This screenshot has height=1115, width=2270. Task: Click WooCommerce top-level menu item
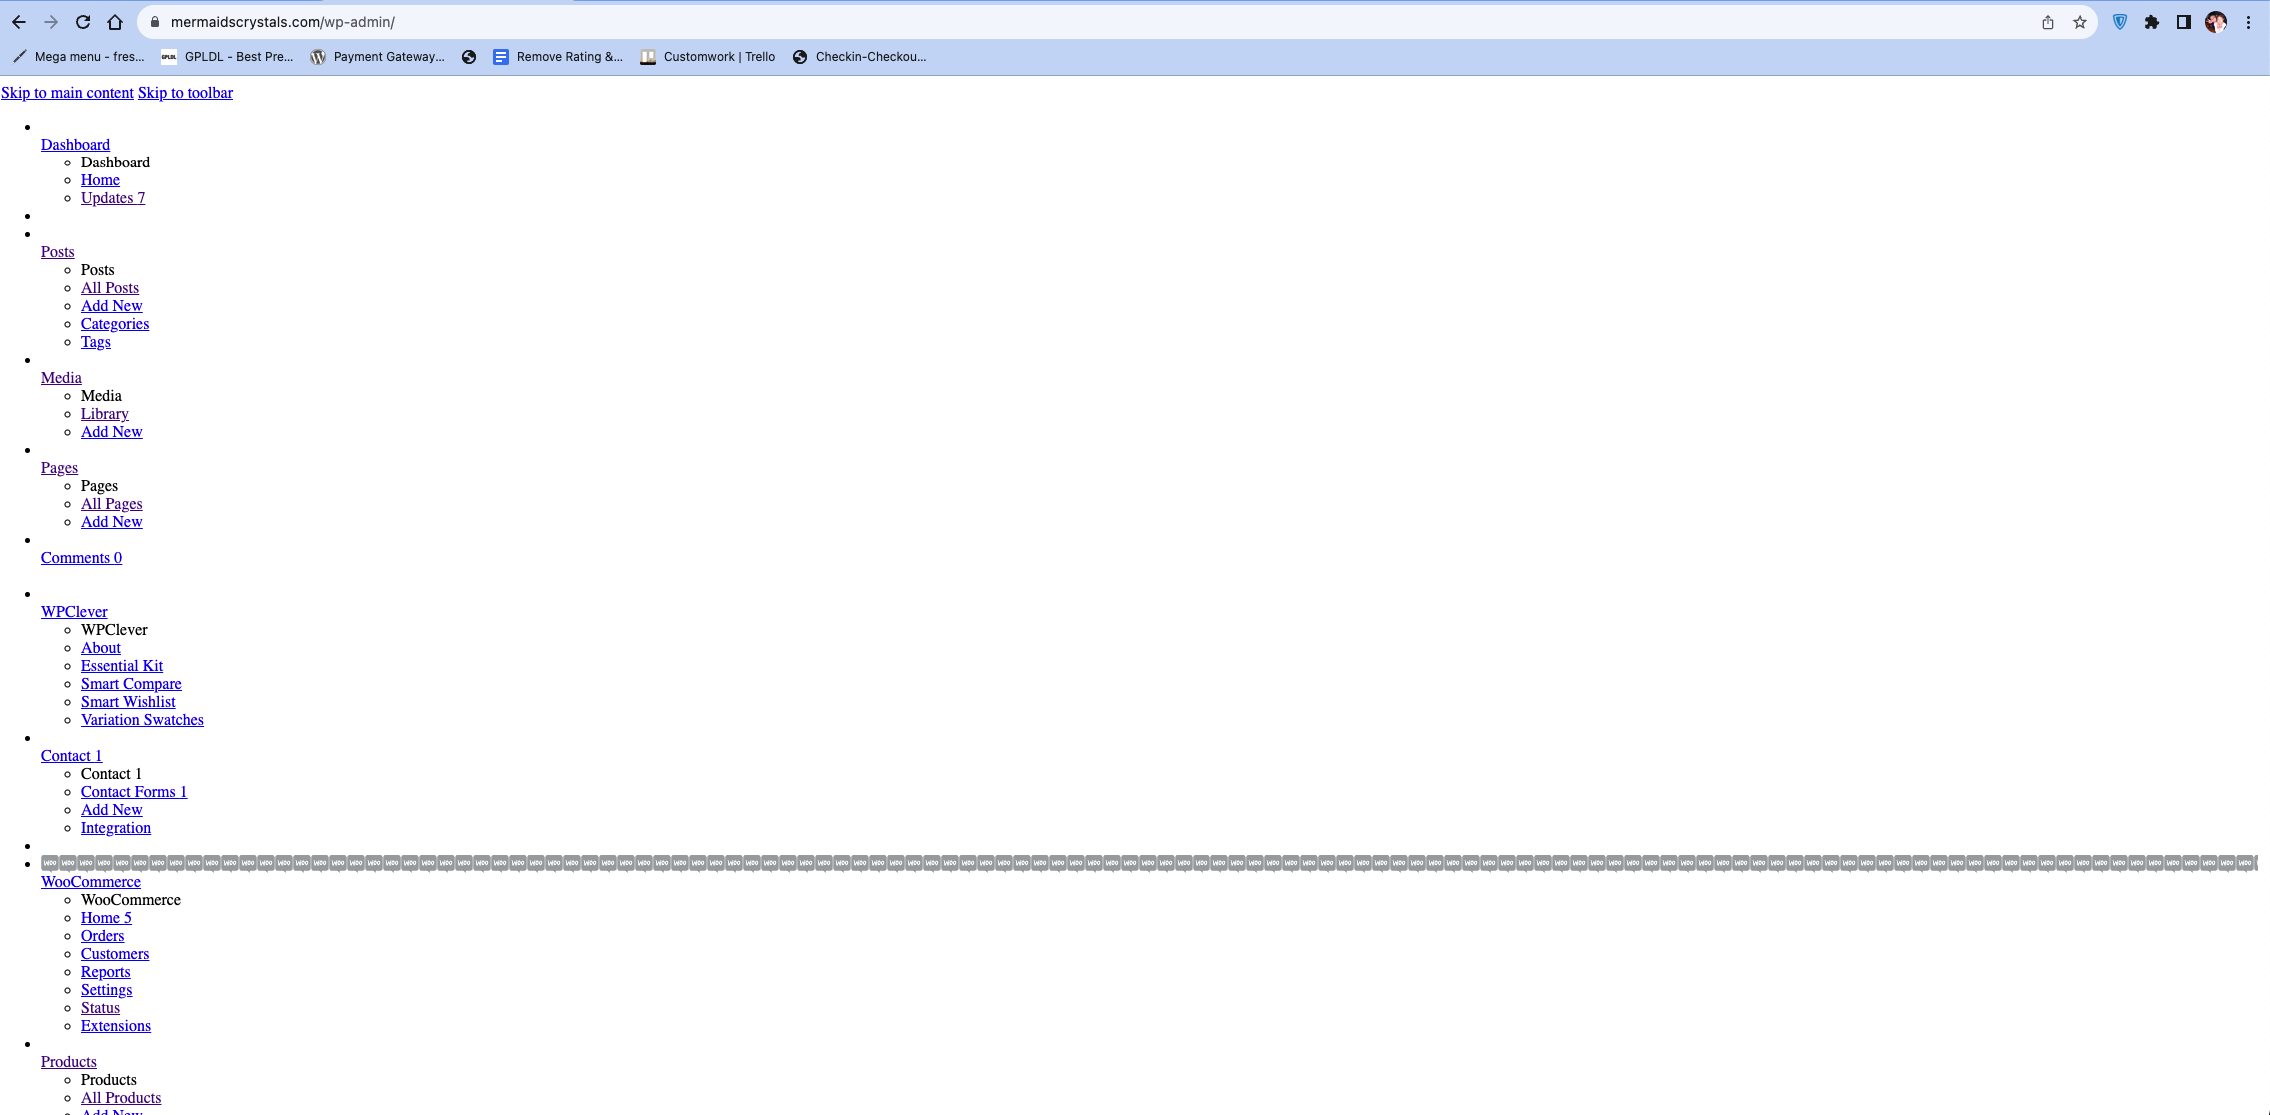90,880
